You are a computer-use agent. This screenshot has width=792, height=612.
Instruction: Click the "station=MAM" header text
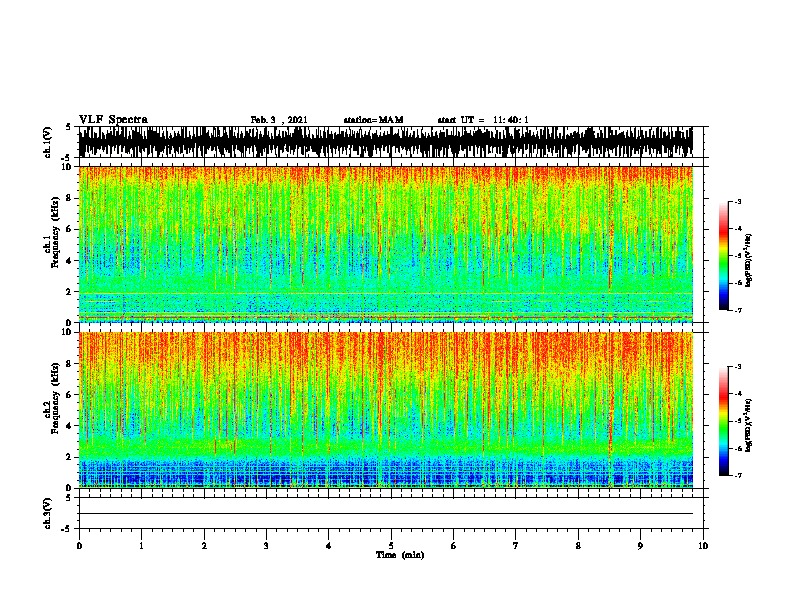(x=373, y=120)
